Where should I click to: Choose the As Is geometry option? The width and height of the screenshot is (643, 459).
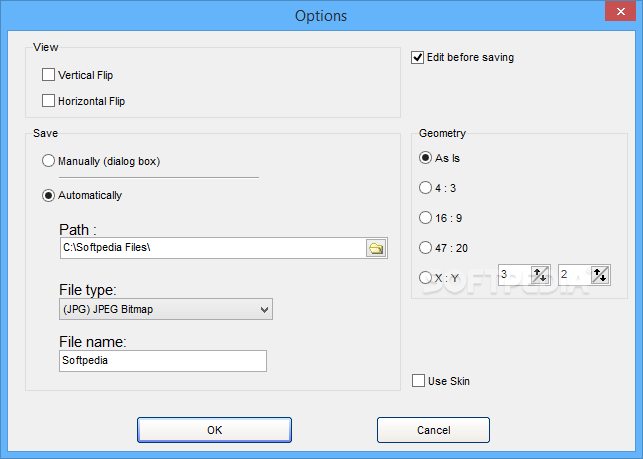[x=425, y=158]
